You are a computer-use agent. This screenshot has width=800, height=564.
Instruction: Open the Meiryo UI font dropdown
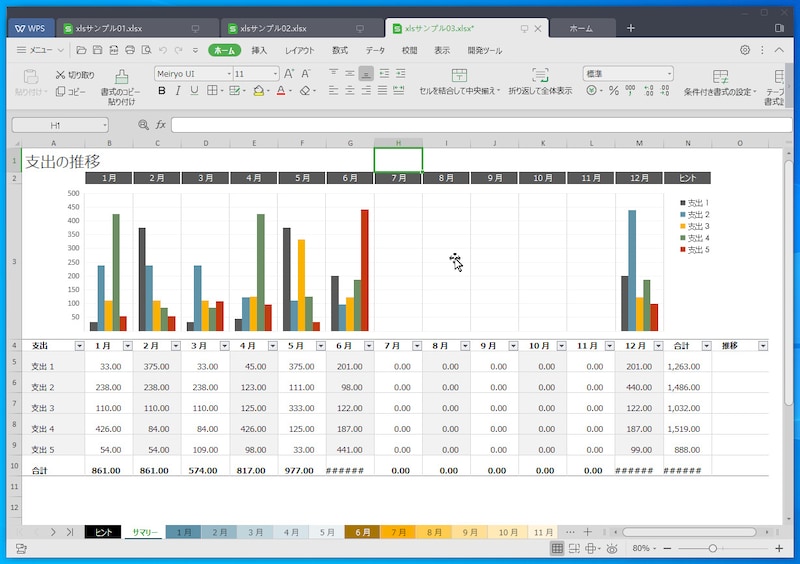point(192,74)
